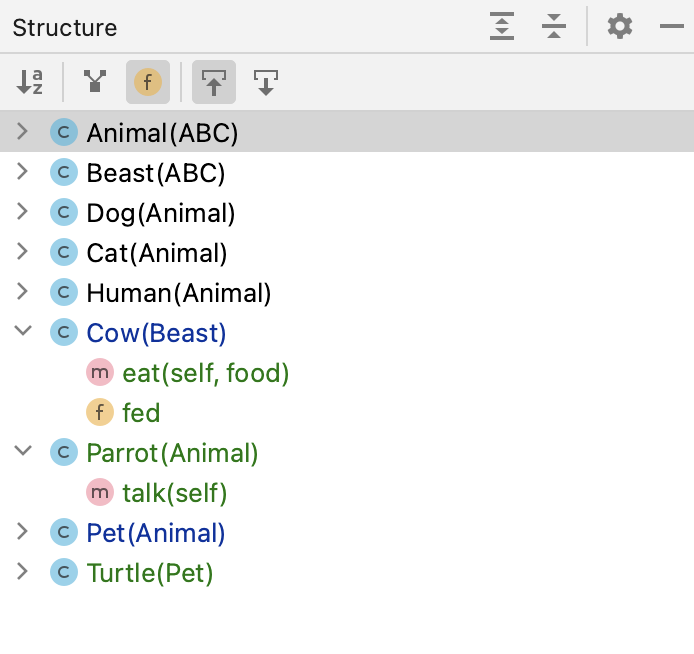Select the fed field entry

point(141,413)
